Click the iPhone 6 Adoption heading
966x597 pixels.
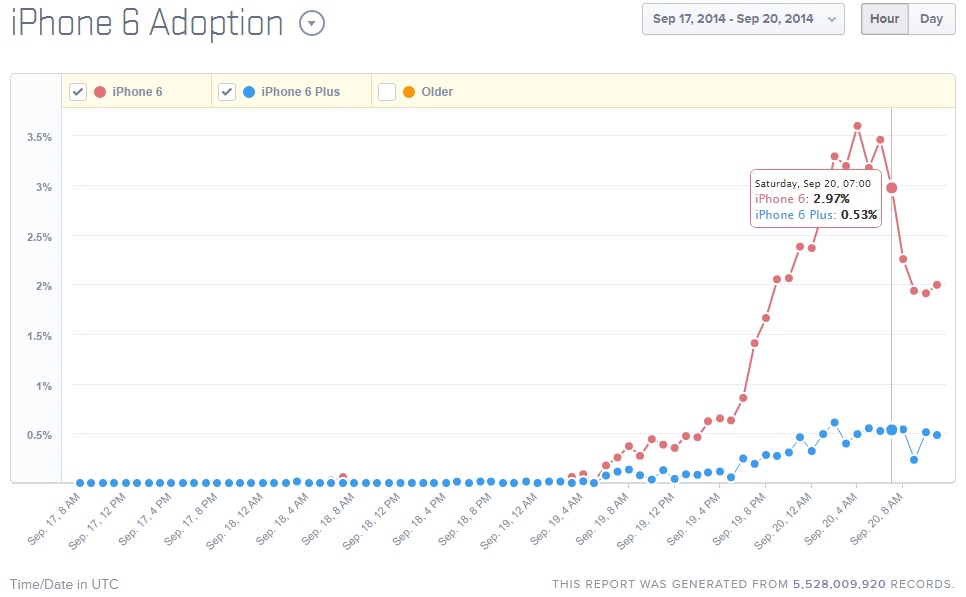click(145, 22)
